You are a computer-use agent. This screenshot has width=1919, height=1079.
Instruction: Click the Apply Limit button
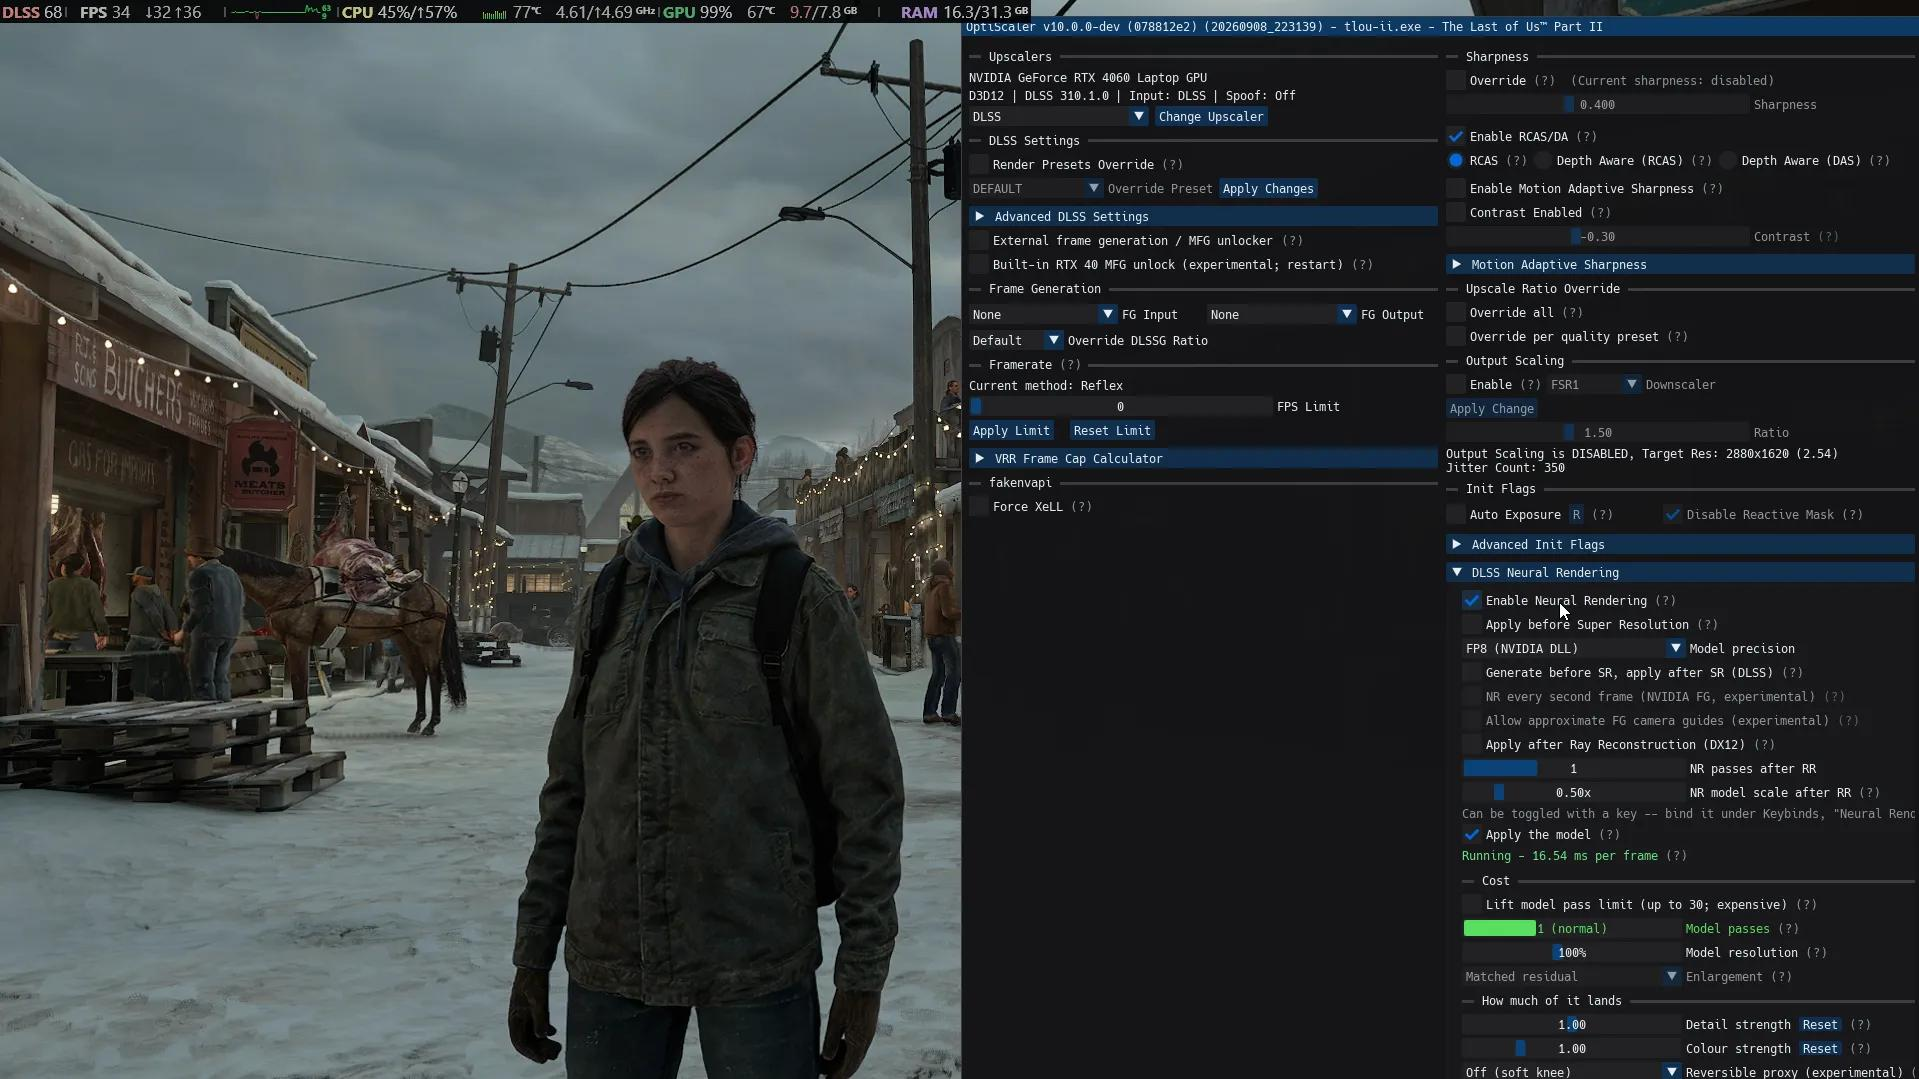pyautogui.click(x=1011, y=431)
